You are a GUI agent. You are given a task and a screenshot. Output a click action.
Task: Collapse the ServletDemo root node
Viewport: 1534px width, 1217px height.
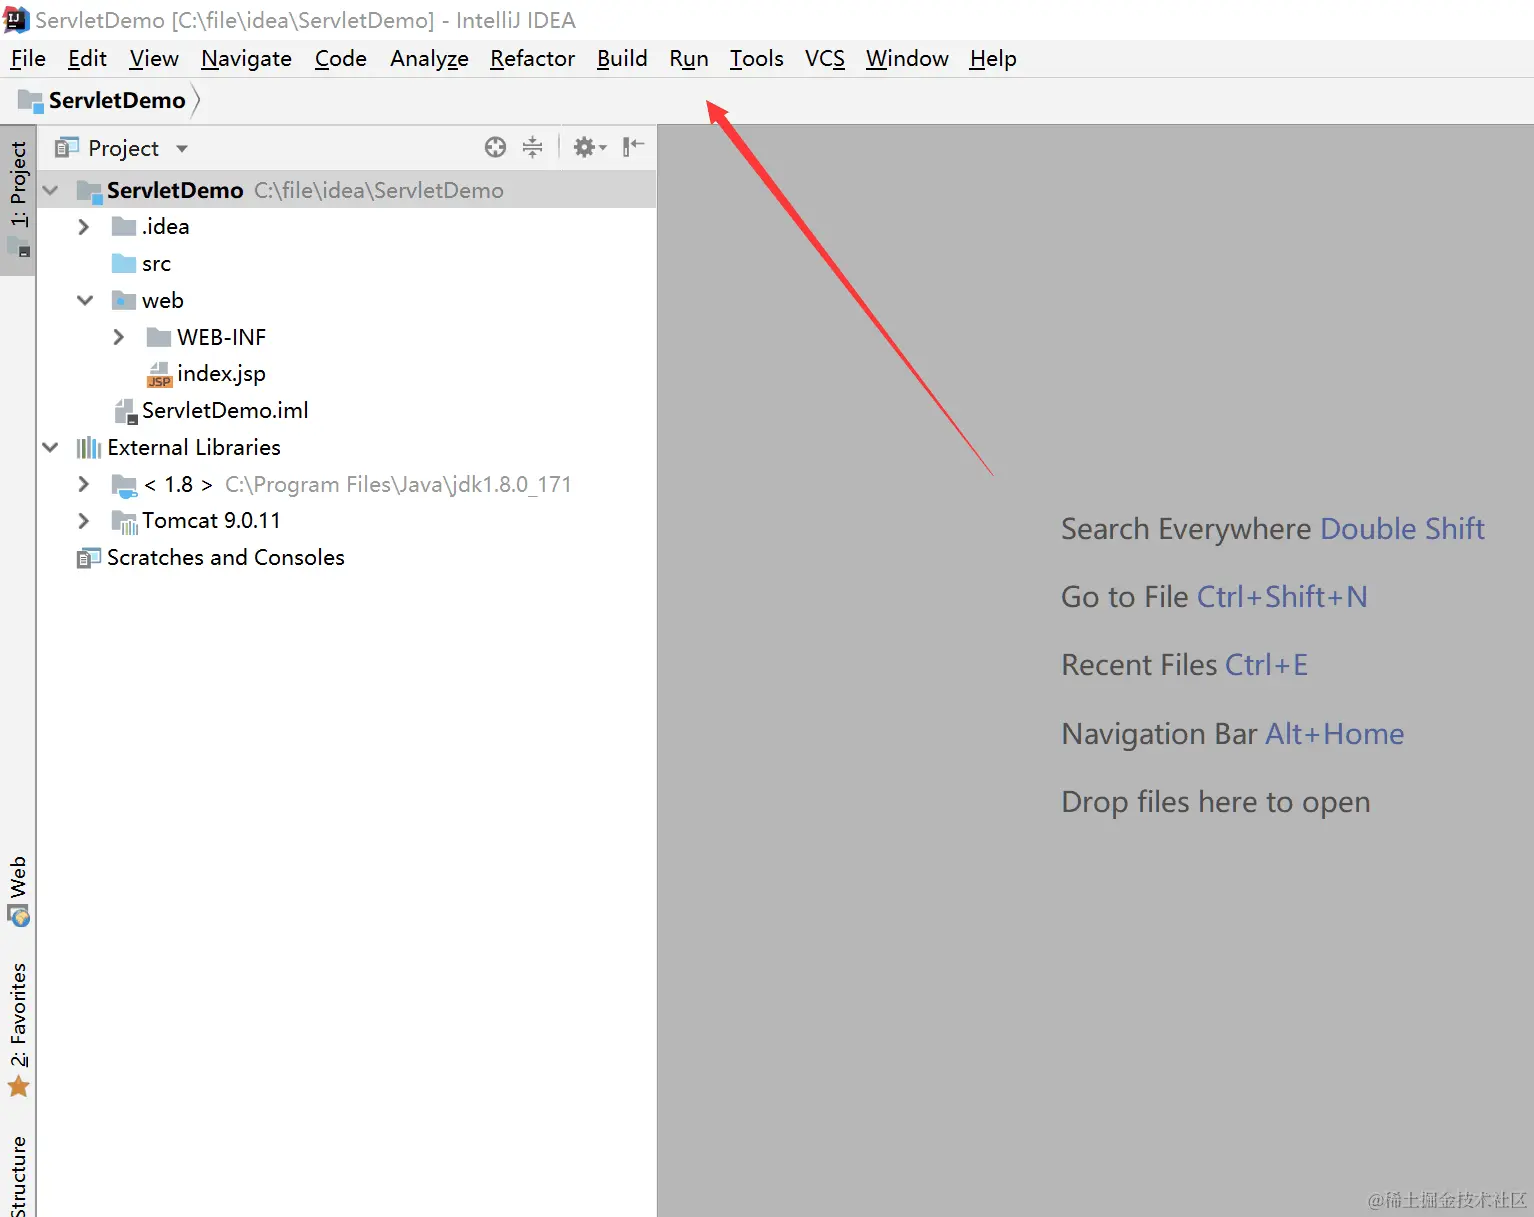[x=51, y=190]
